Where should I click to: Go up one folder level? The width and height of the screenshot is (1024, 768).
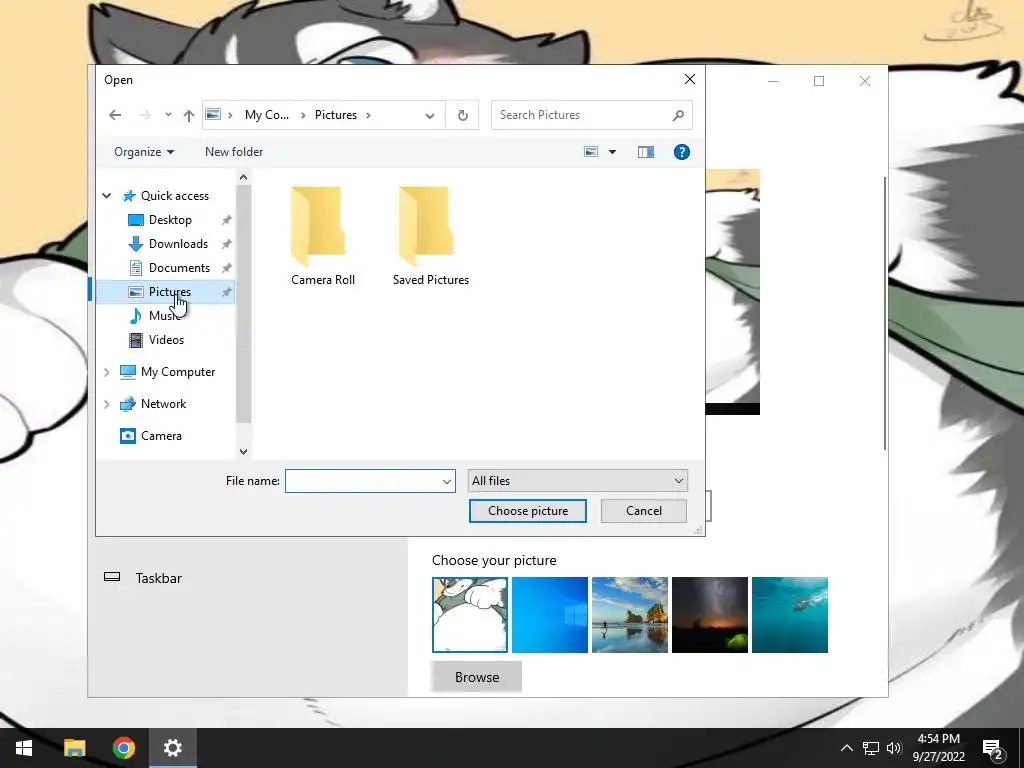pyautogui.click(x=189, y=116)
